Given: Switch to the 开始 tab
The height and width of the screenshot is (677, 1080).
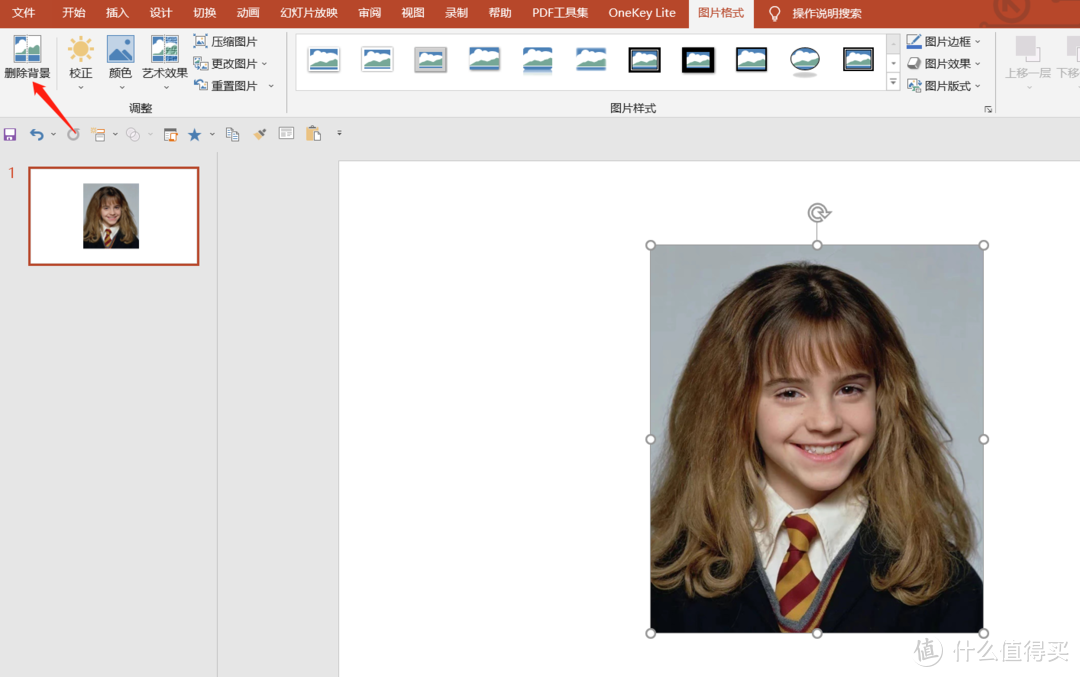Looking at the screenshot, I should click(74, 13).
